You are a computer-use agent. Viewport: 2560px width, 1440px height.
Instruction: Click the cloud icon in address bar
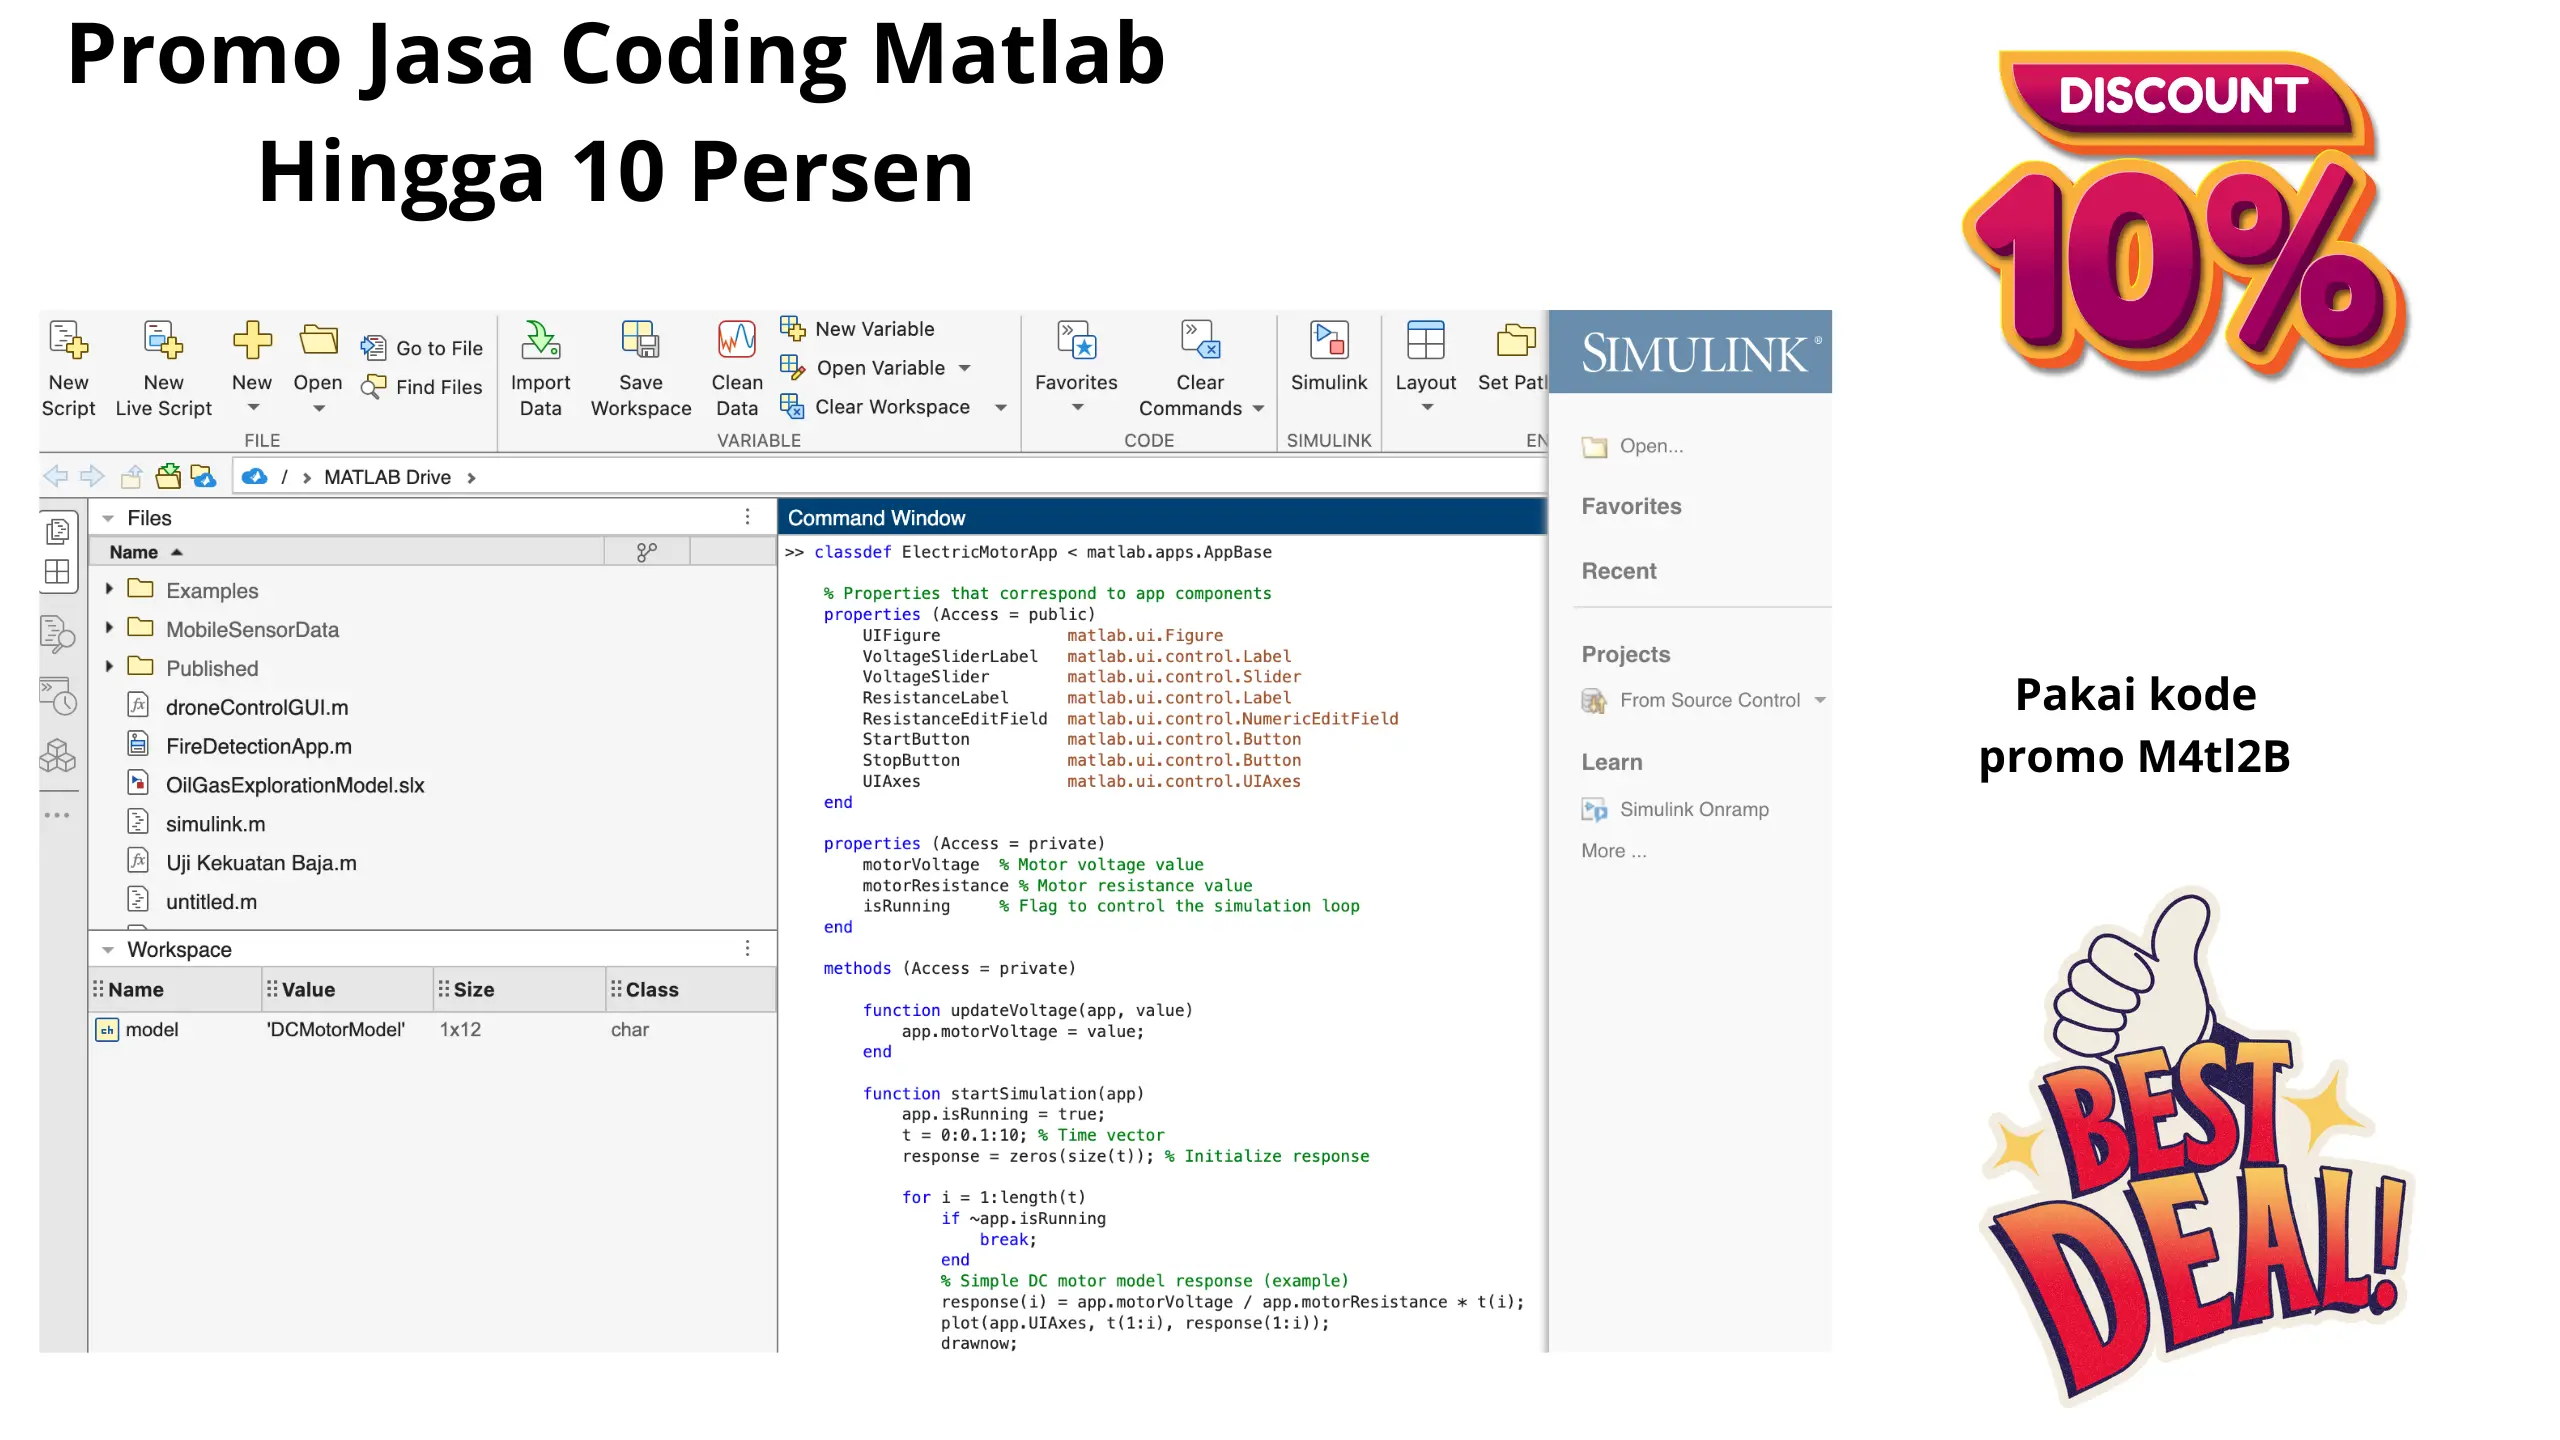point(255,477)
